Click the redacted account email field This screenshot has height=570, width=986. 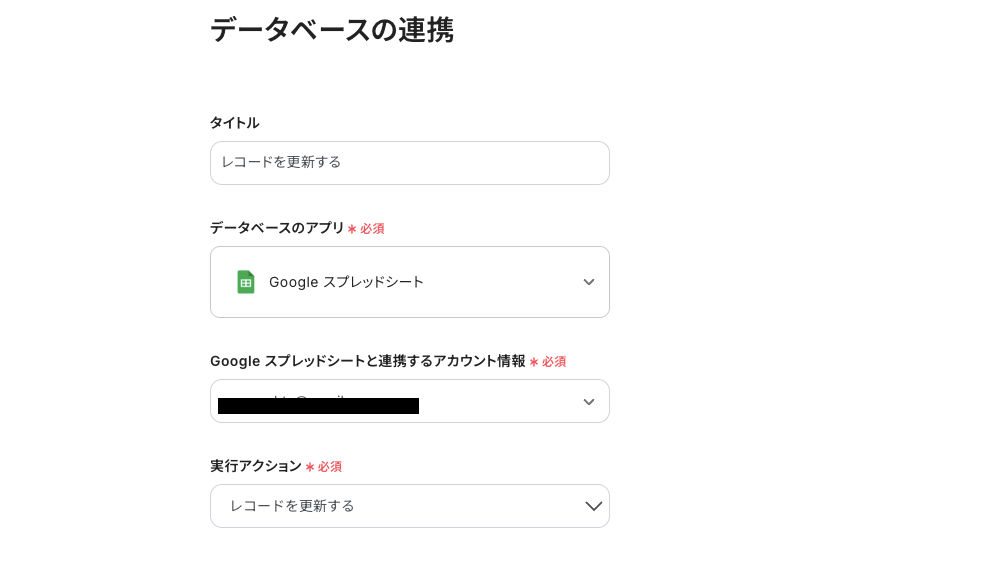click(x=318, y=405)
